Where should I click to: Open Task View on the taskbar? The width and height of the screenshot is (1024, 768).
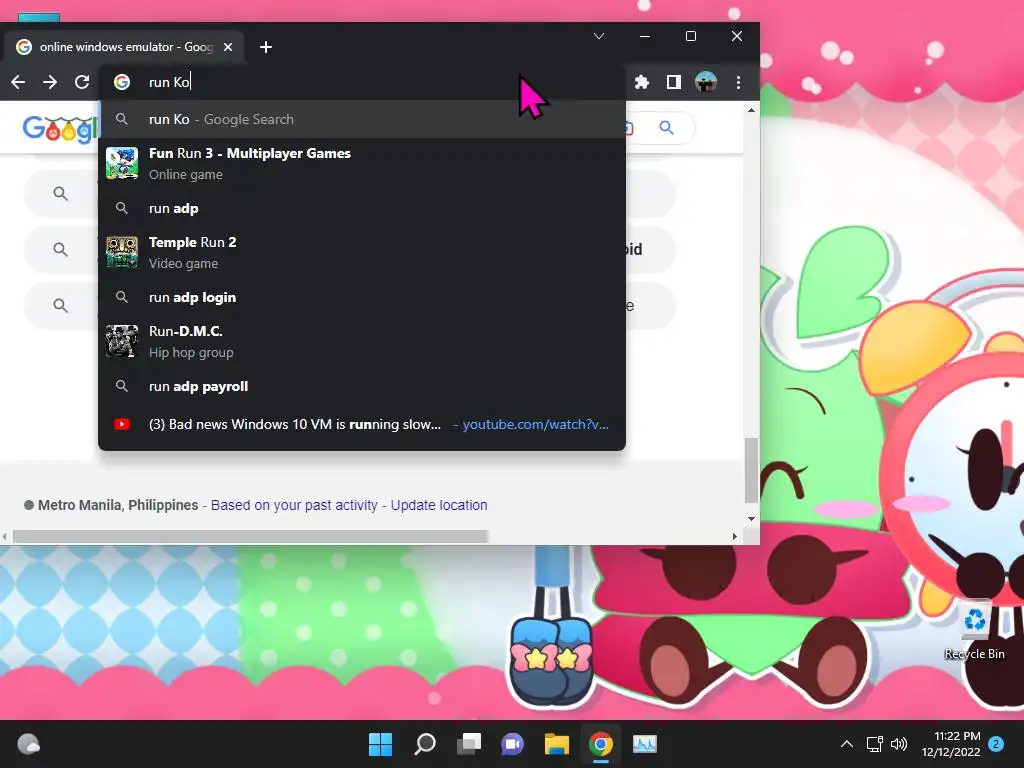469,744
